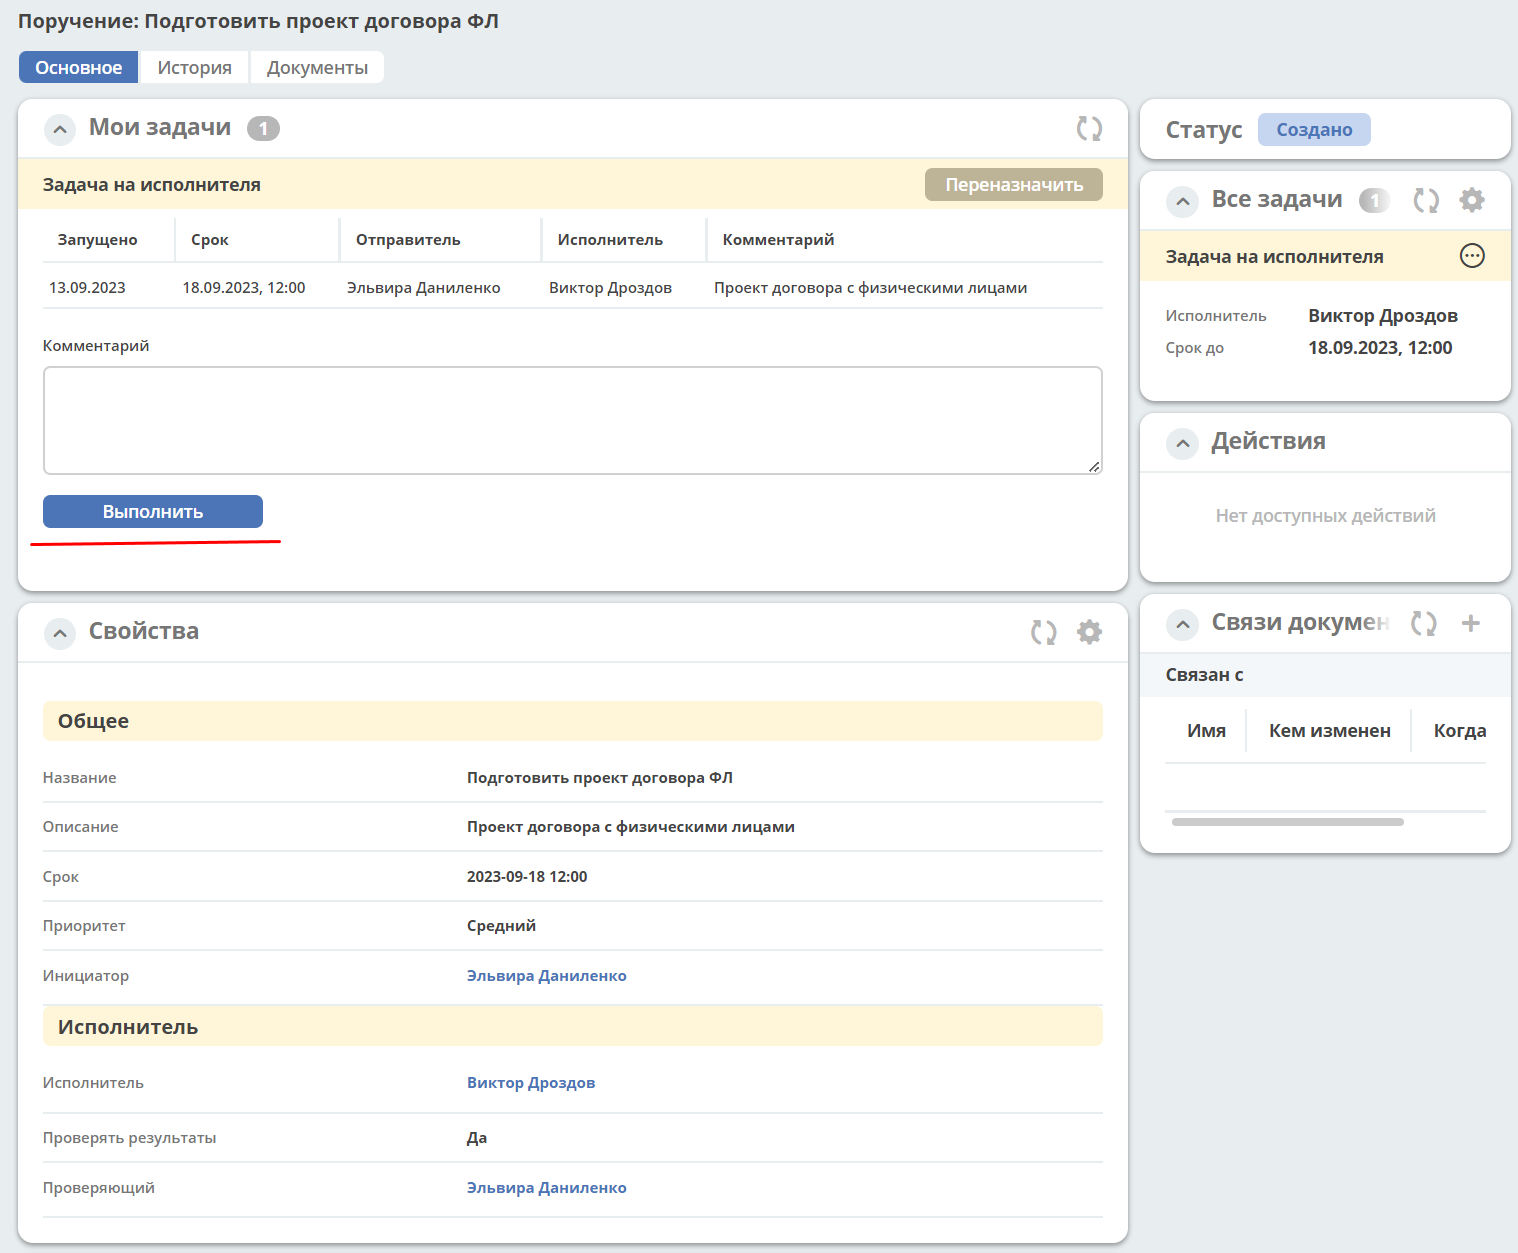Click the Отправитель column header
This screenshot has width=1518, height=1253.
pos(408,240)
